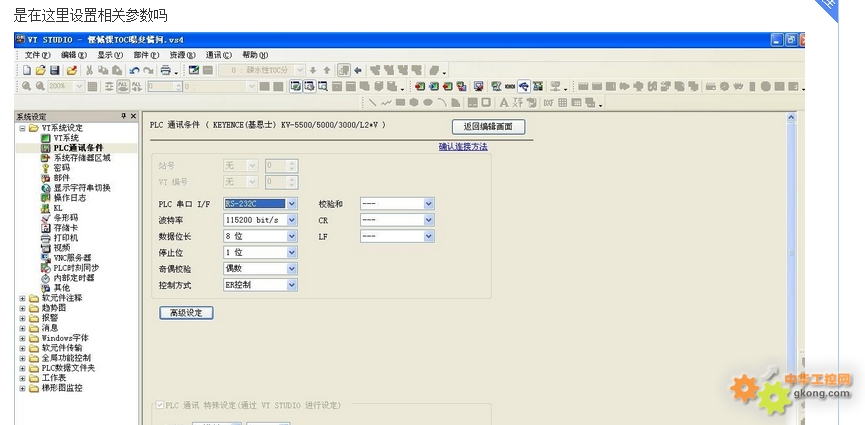Click the Cut scissors icon

89,70
